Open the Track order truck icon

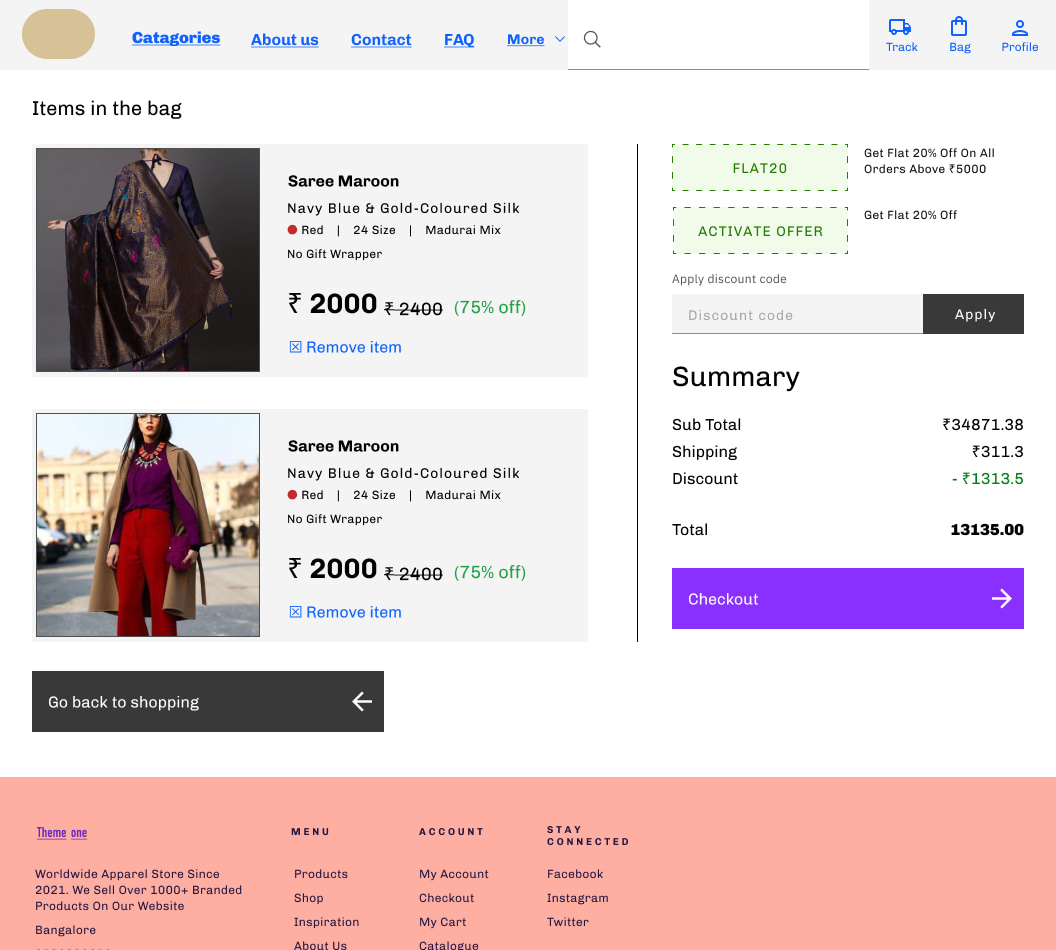[x=900, y=27]
